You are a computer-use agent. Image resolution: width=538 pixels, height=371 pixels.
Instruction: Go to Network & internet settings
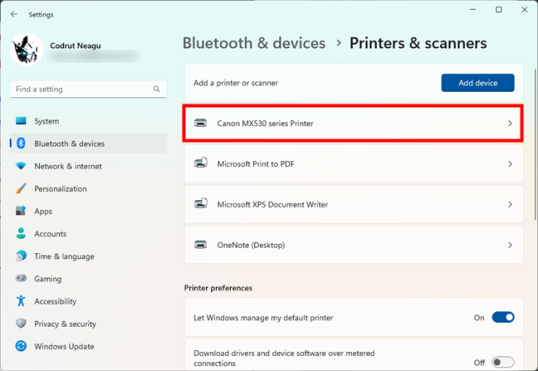[68, 166]
